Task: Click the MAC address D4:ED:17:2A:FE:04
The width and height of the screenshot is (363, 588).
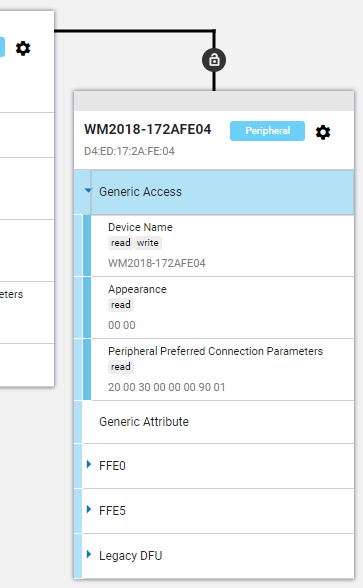Action: 129,151
